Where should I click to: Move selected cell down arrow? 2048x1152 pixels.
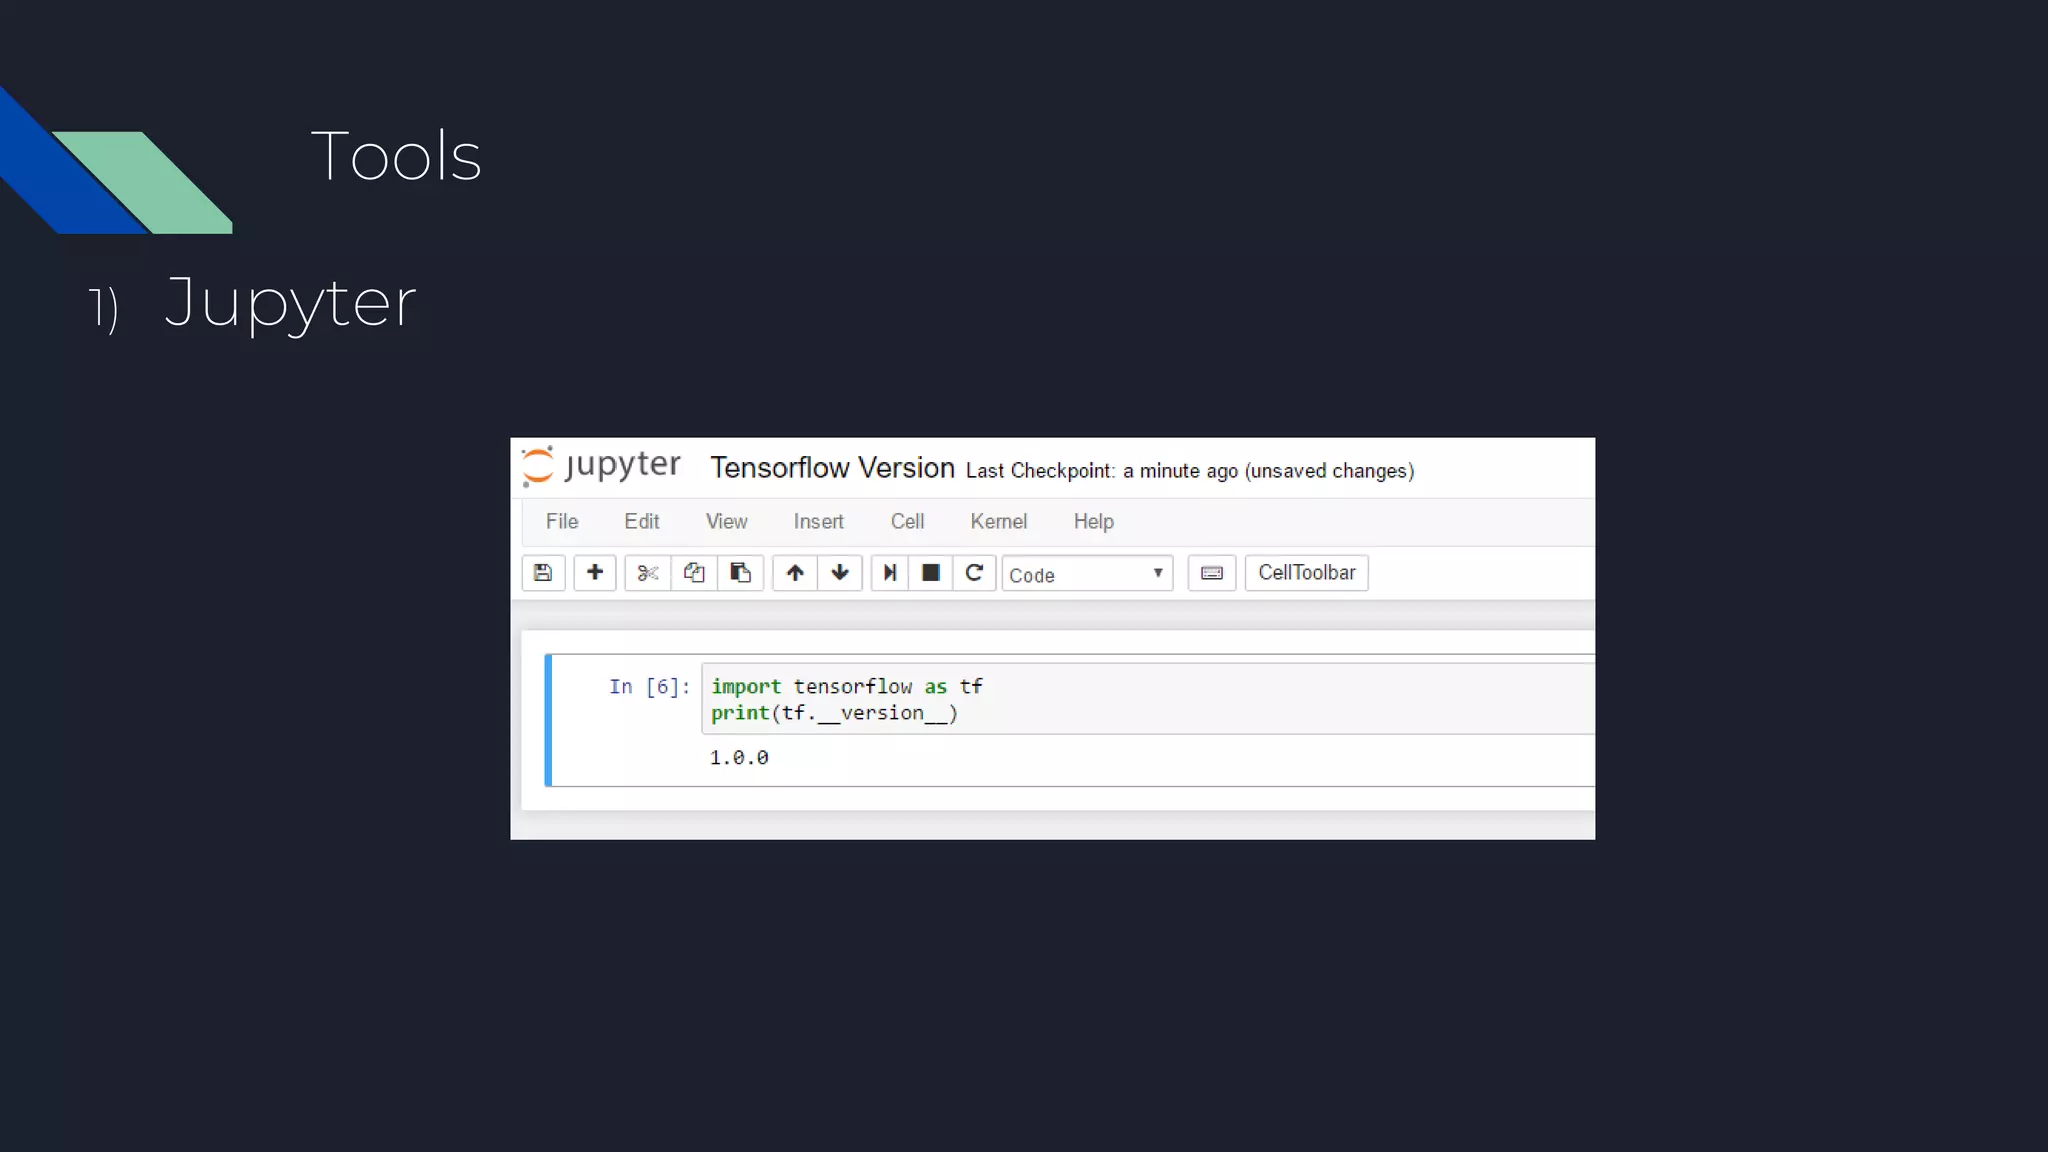coord(840,573)
